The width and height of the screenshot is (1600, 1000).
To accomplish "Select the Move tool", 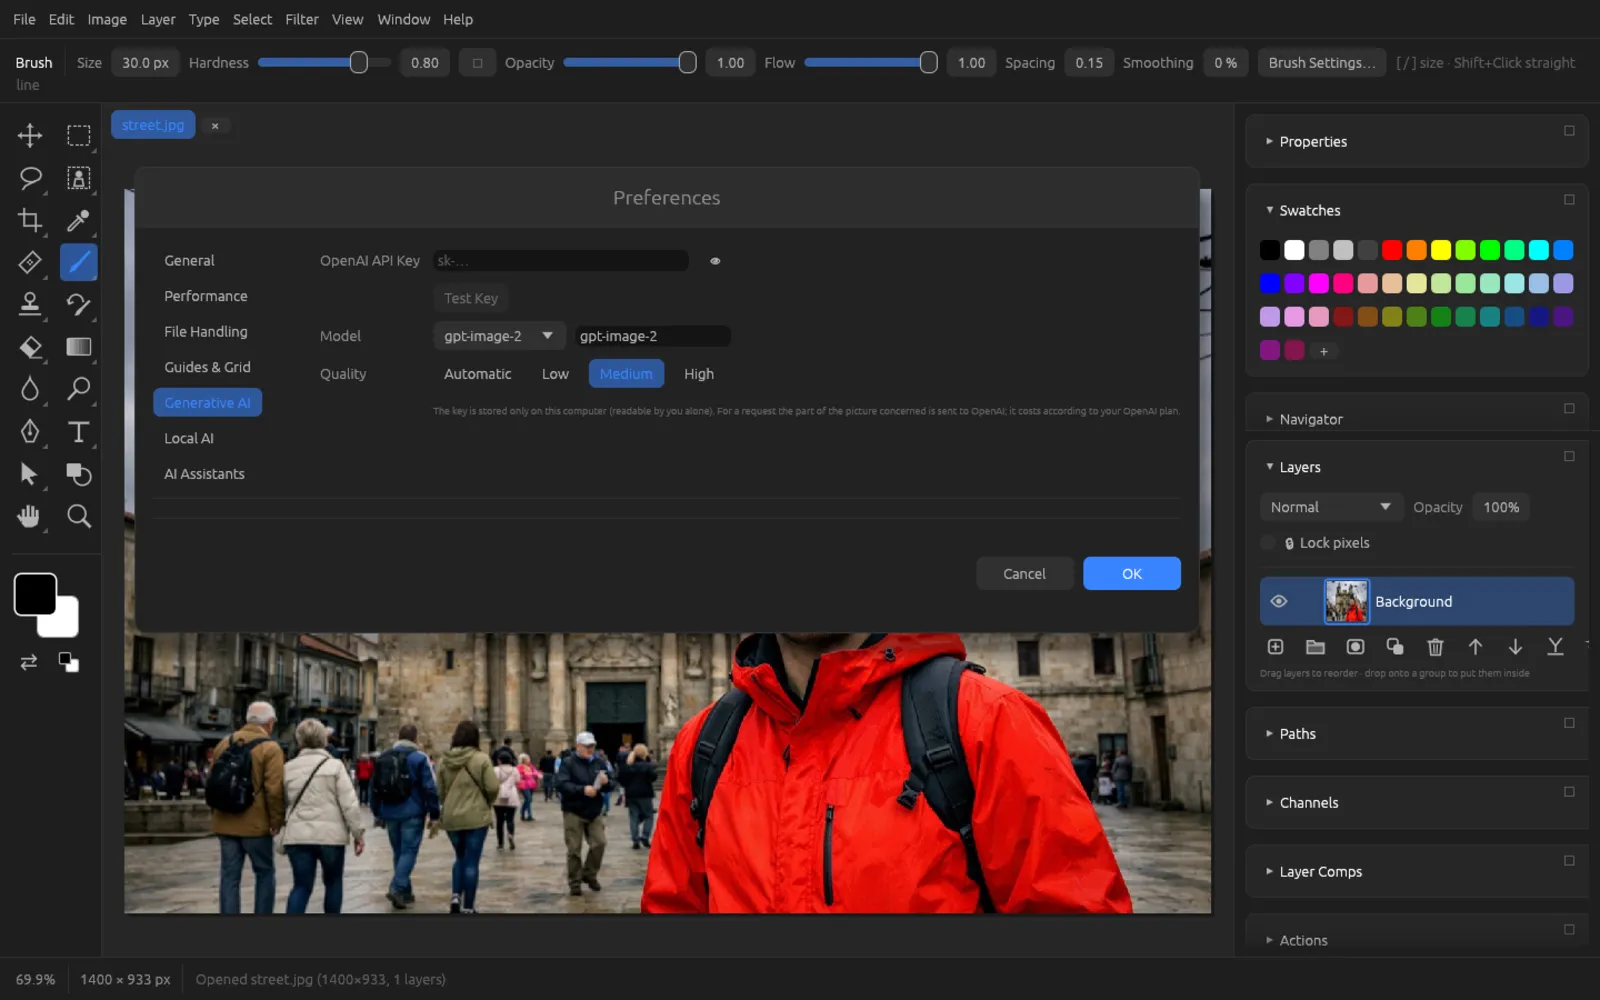I will 30,135.
